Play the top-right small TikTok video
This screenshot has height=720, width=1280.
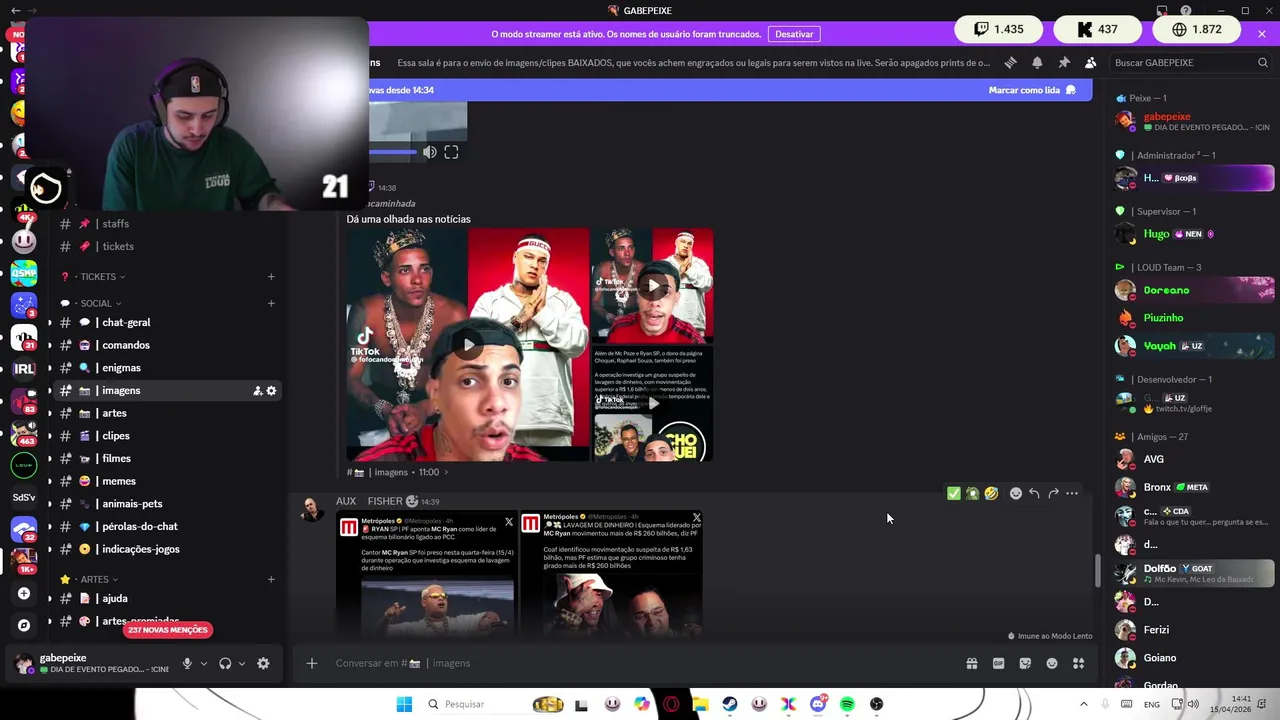[652, 286]
